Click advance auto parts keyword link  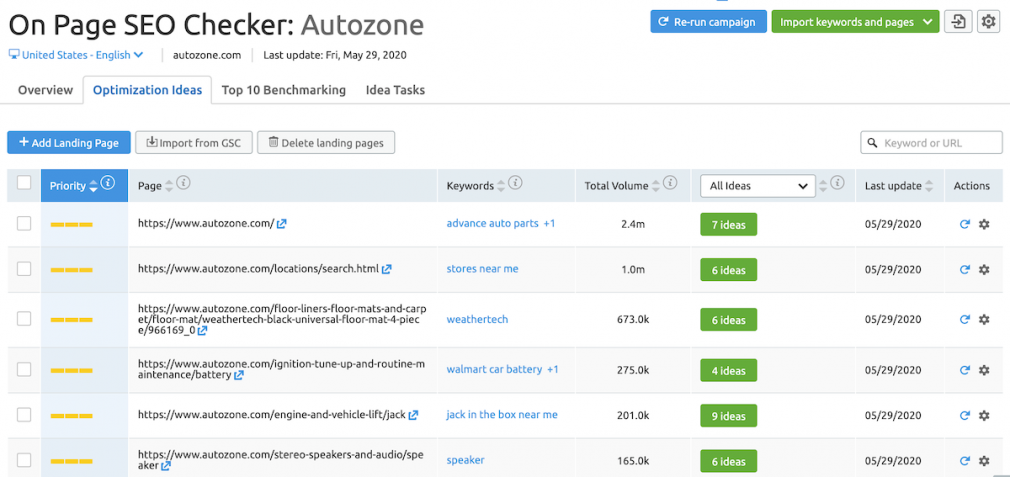click(492, 223)
